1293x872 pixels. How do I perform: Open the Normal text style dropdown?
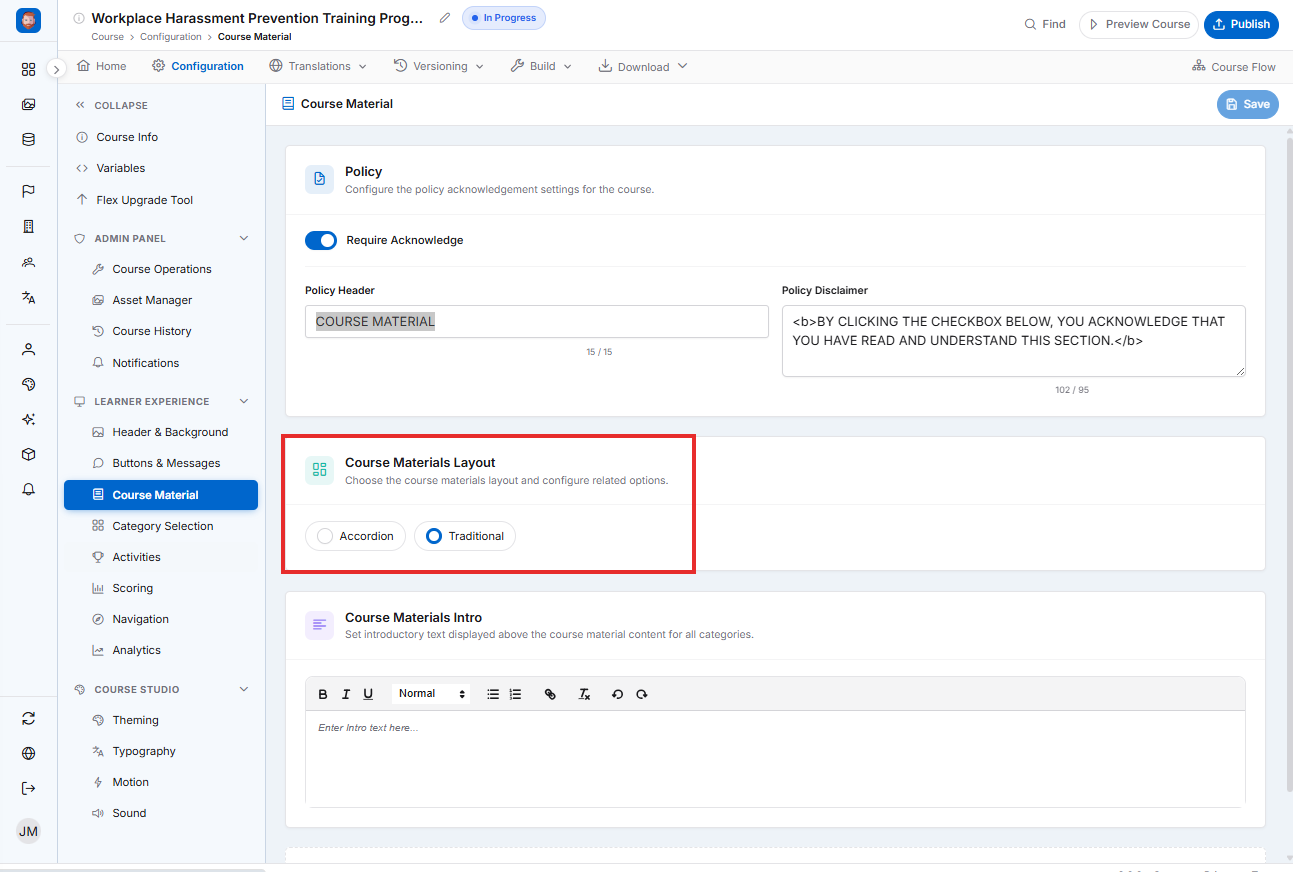coord(431,694)
